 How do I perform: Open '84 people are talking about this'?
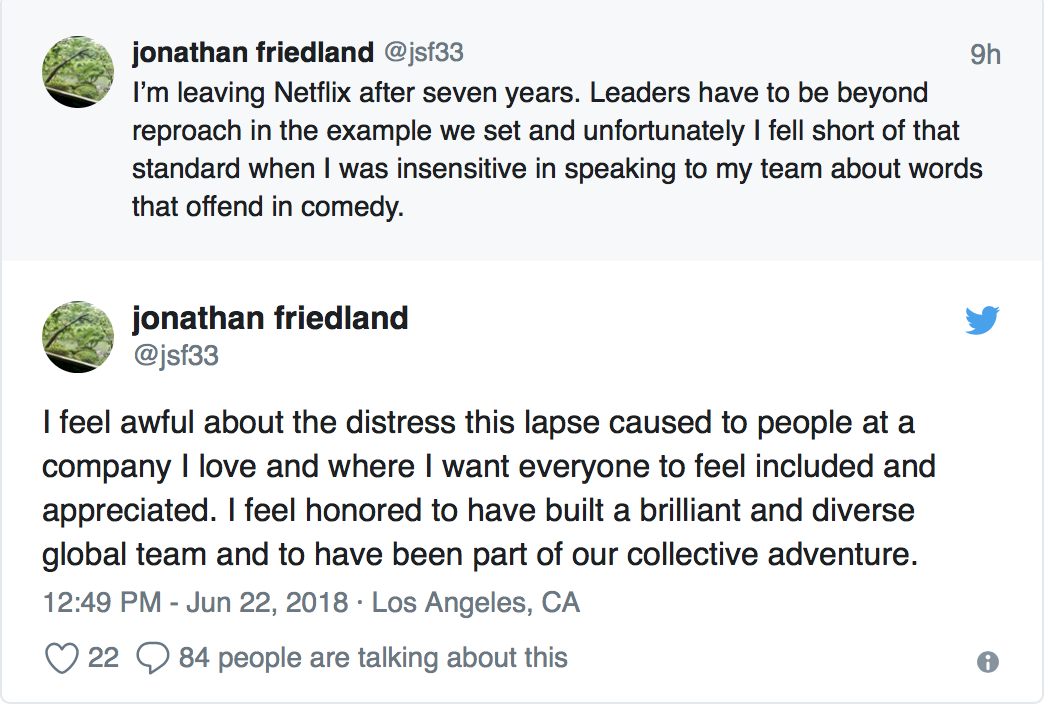pyautogui.click(x=373, y=658)
